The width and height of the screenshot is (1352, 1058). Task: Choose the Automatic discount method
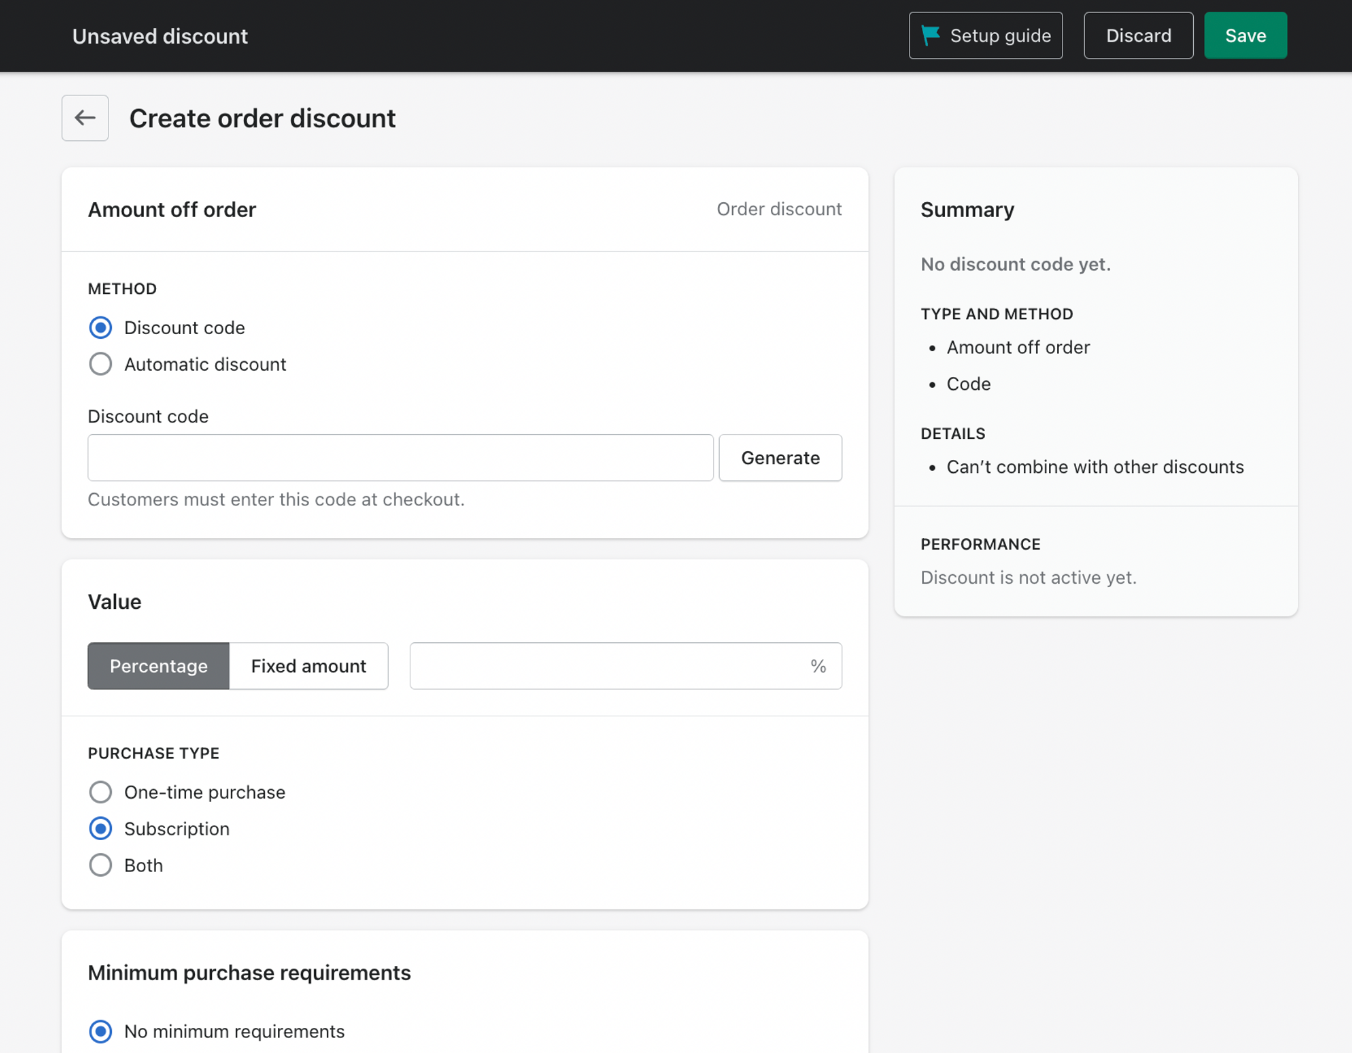click(101, 365)
